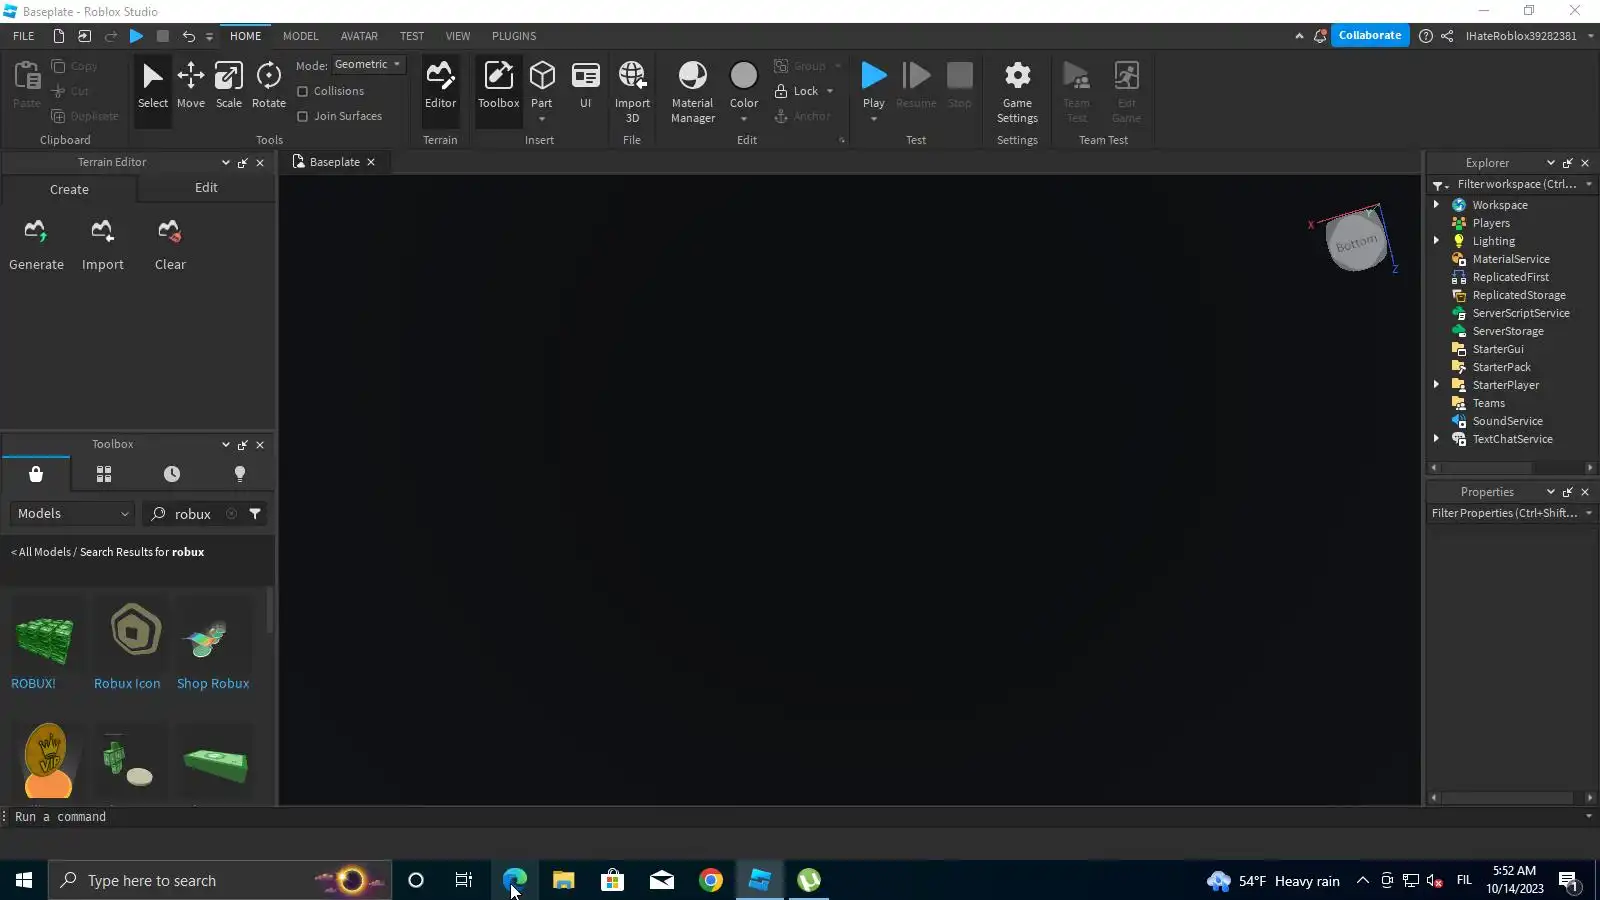1600x900 pixels.
Task: Open Toolbox Recent tab
Action: click(172, 474)
